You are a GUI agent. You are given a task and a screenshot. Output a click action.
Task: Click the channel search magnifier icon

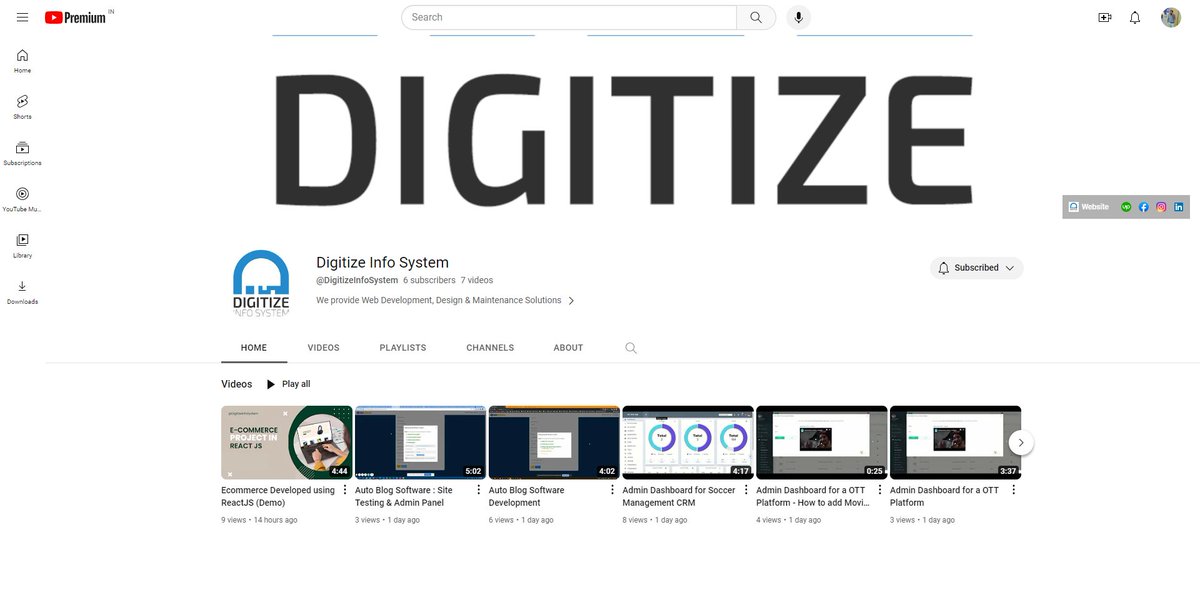point(631,348)
